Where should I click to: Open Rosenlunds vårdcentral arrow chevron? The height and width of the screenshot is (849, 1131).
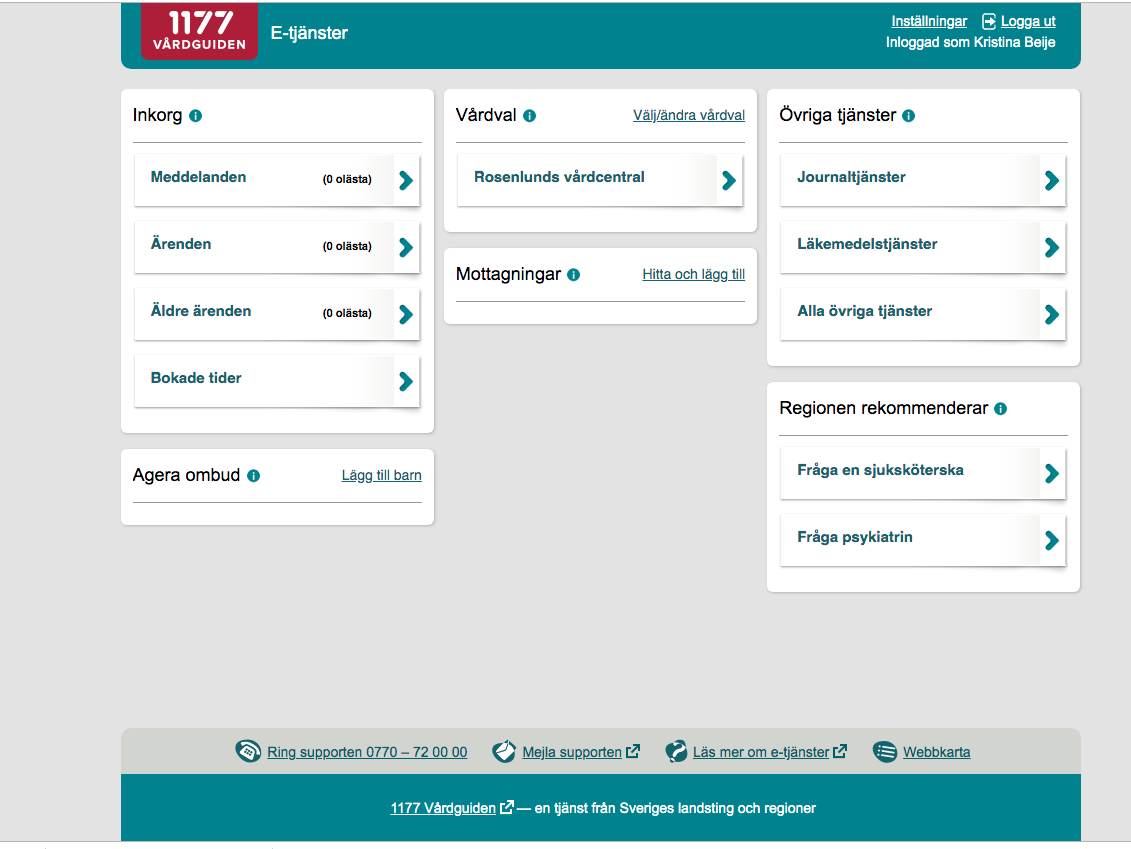(x=728, y=181)
